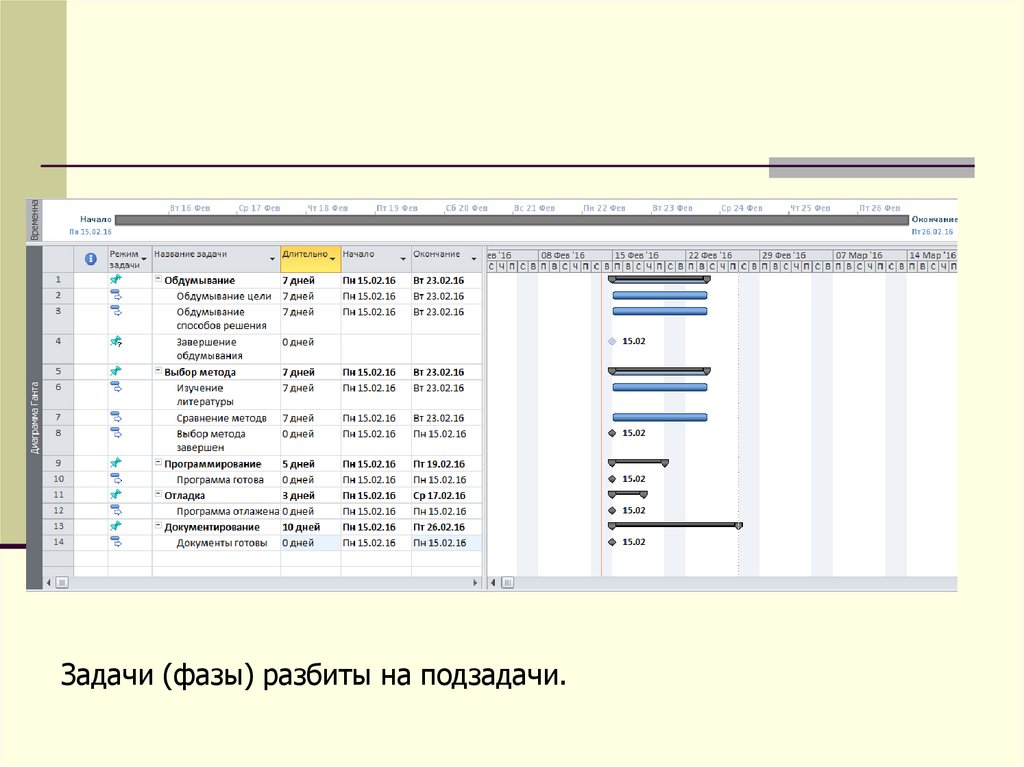Click the pin mode icon for Отладка row
1024x767 pixels.
click(x=115, y=494)
